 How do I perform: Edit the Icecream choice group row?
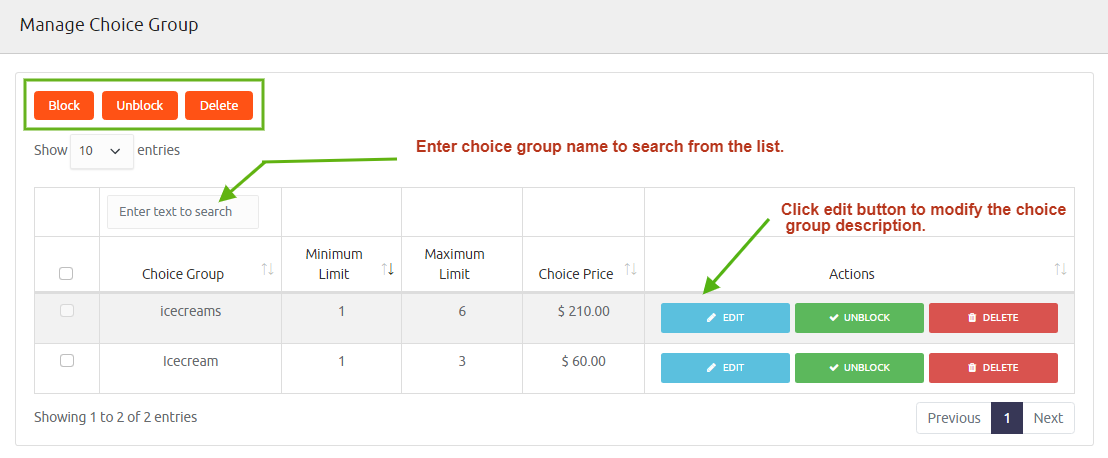[x=725, y=368]
